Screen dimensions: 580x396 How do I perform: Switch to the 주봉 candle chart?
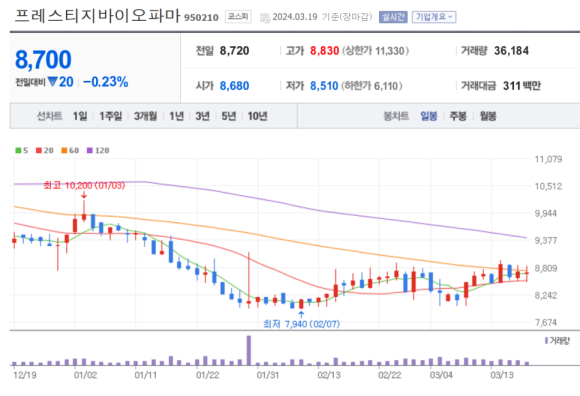(458, 116)
